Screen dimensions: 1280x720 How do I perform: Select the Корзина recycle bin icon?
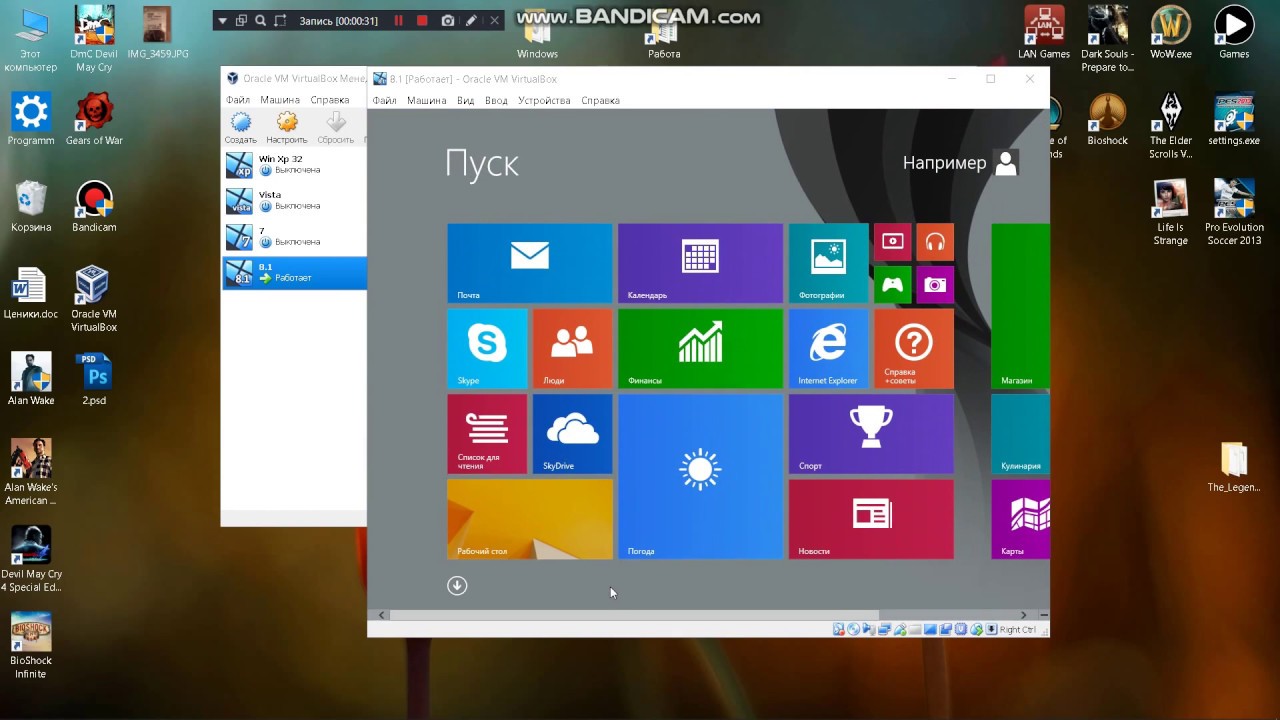pyautogui.click(x=31, y=207)
